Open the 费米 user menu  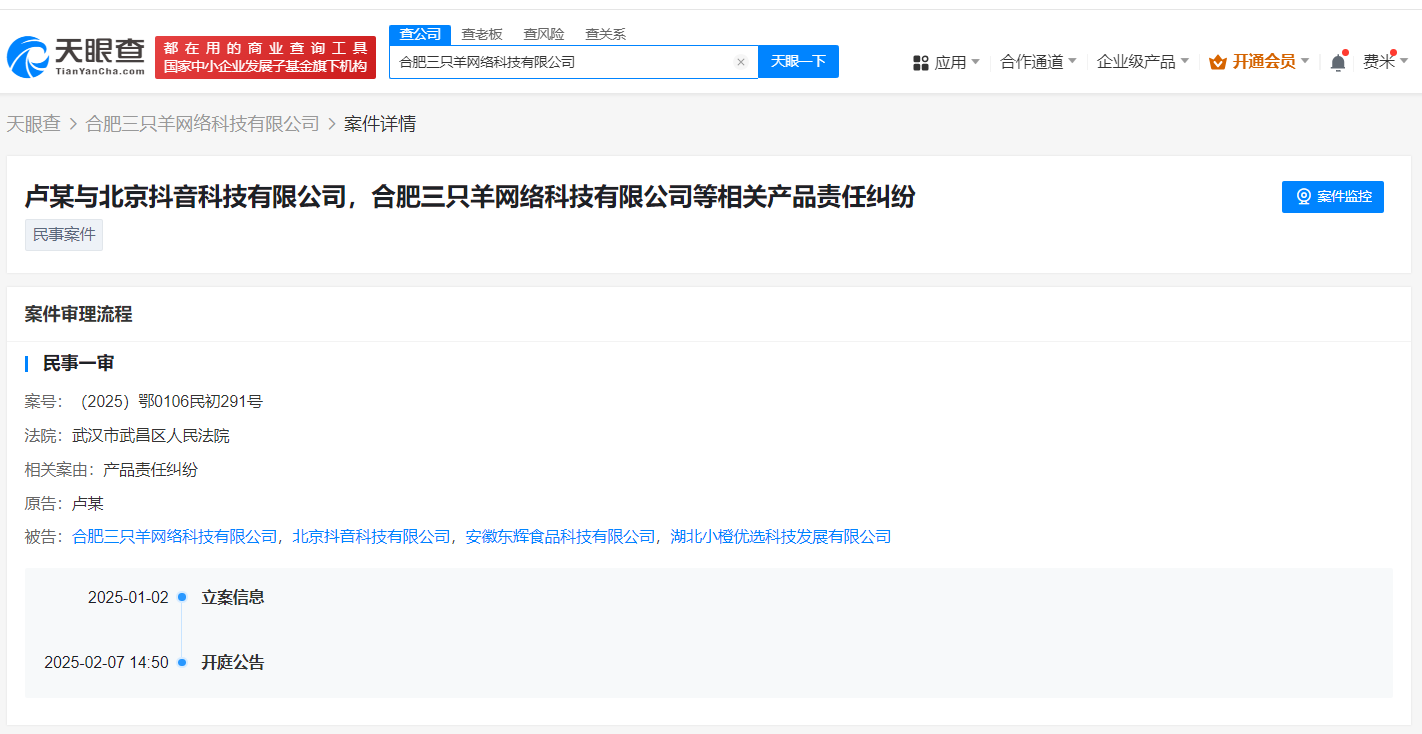click(x=1386, y=62)
